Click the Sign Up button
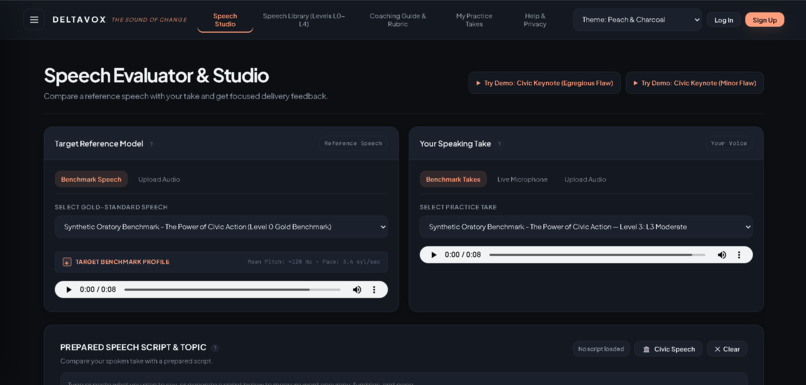The width and height of the screenshot is (806, 385). (764, 20)
